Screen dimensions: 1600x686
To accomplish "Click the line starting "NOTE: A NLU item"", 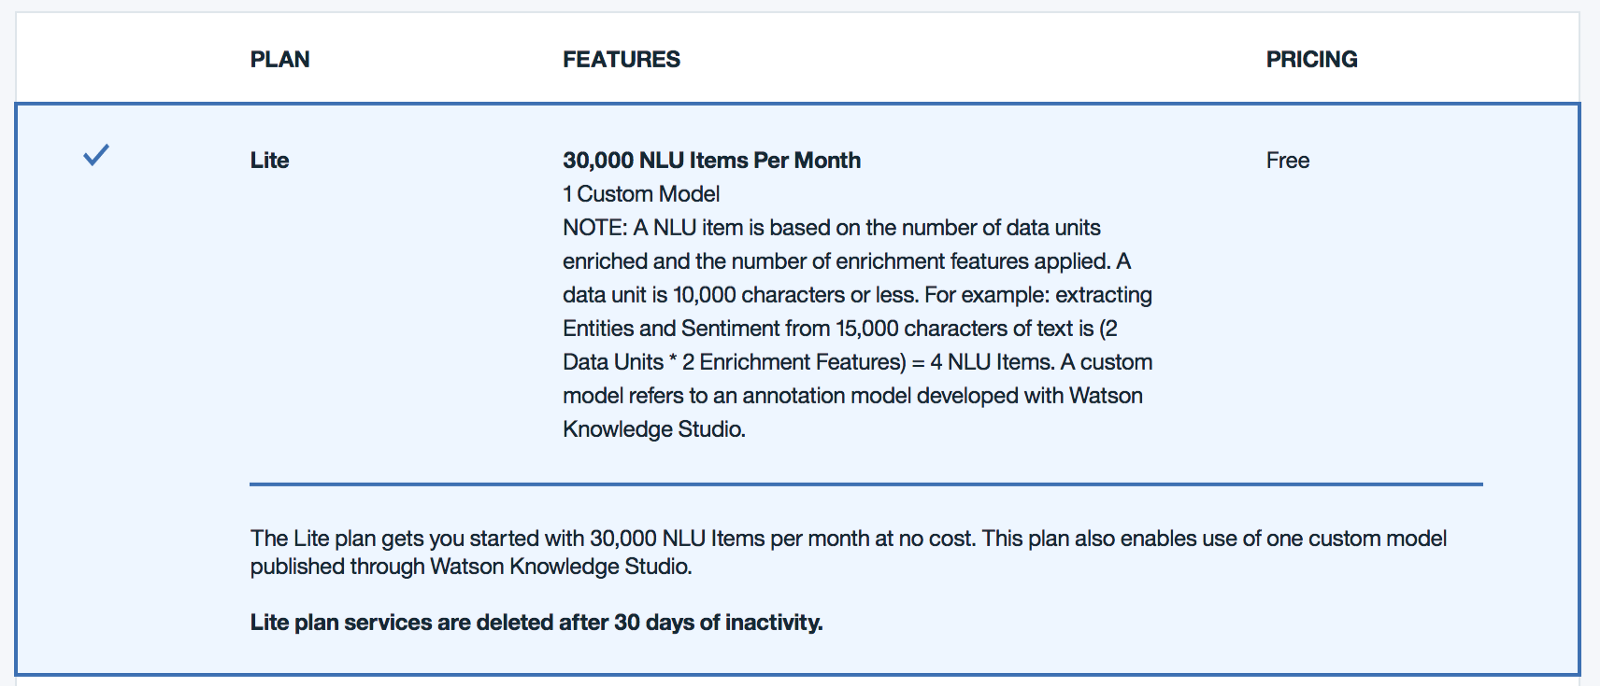I will (x=831, y=228).
